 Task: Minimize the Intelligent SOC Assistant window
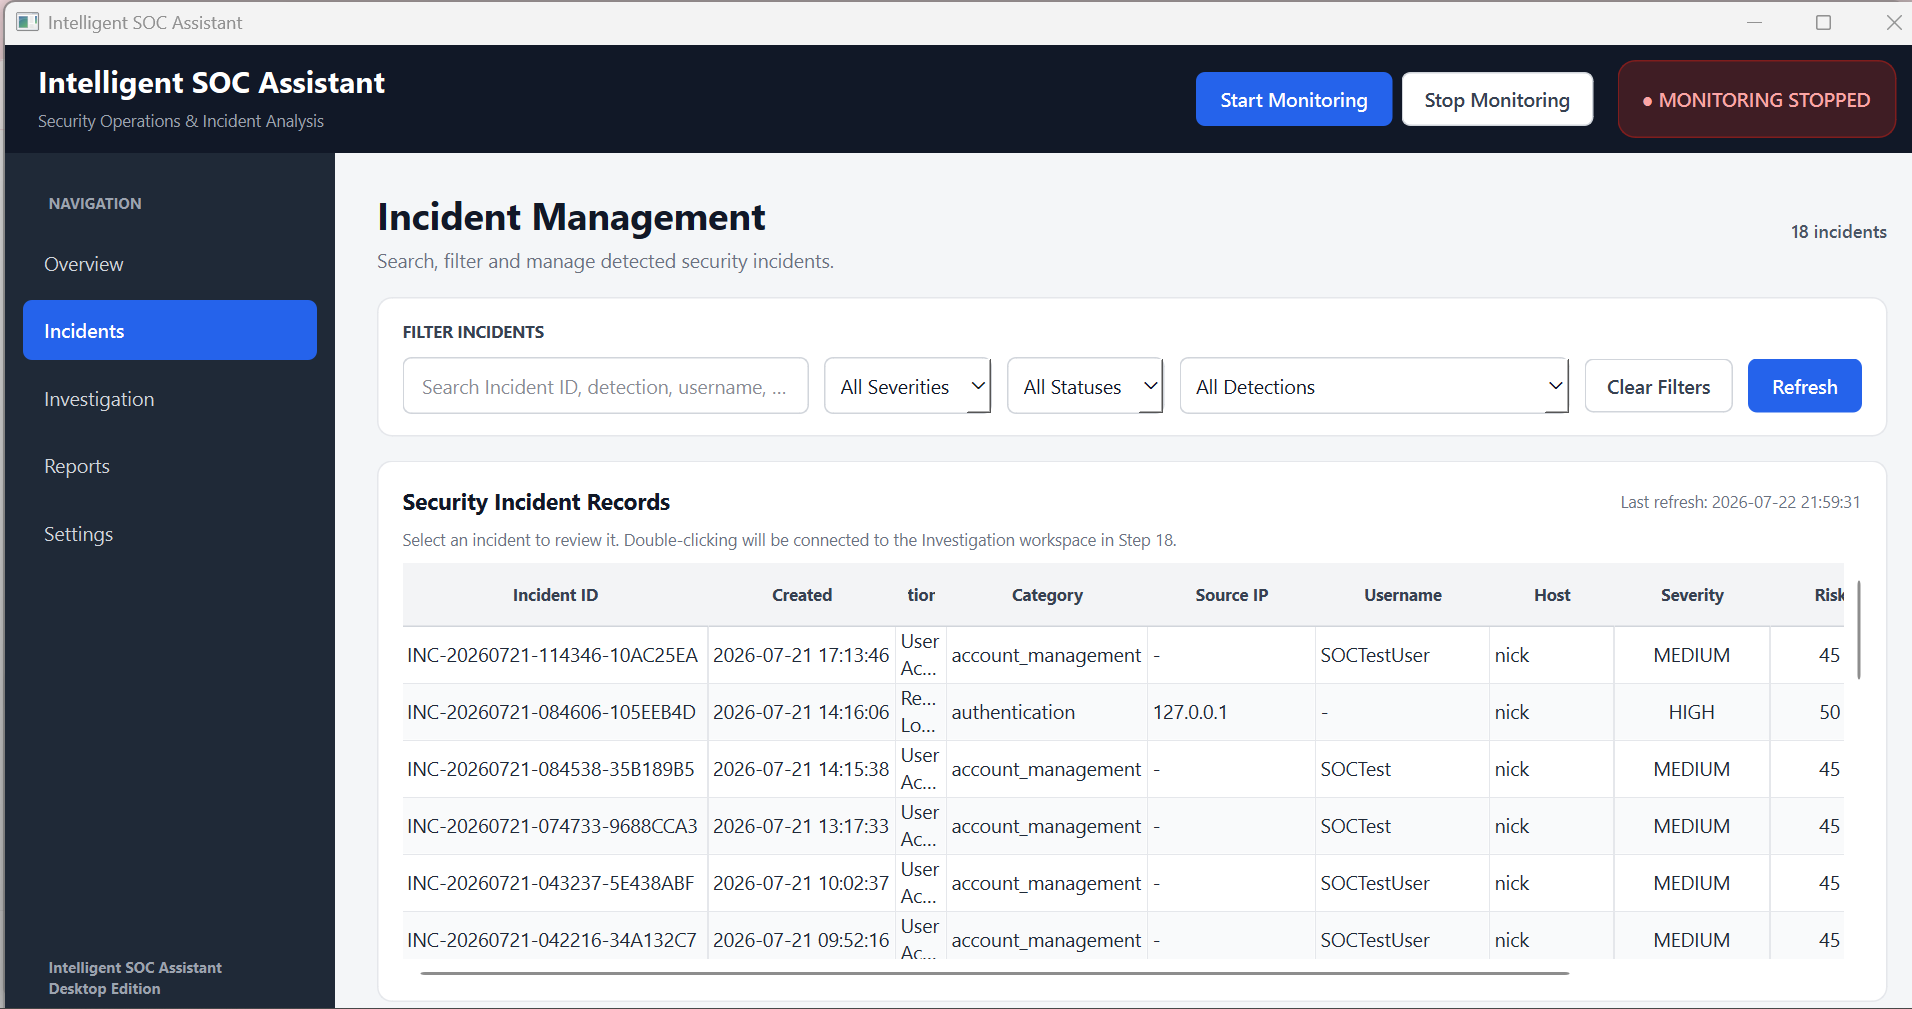[x=1754, y=22]
